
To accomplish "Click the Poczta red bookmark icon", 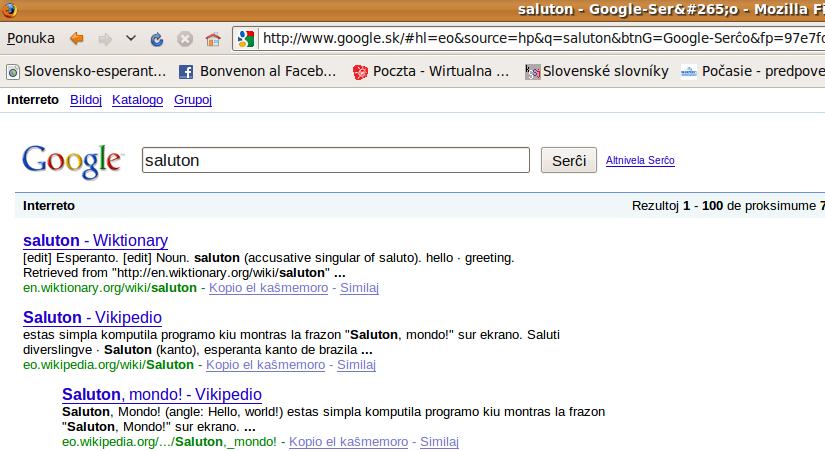I will (x=360, y=72).
